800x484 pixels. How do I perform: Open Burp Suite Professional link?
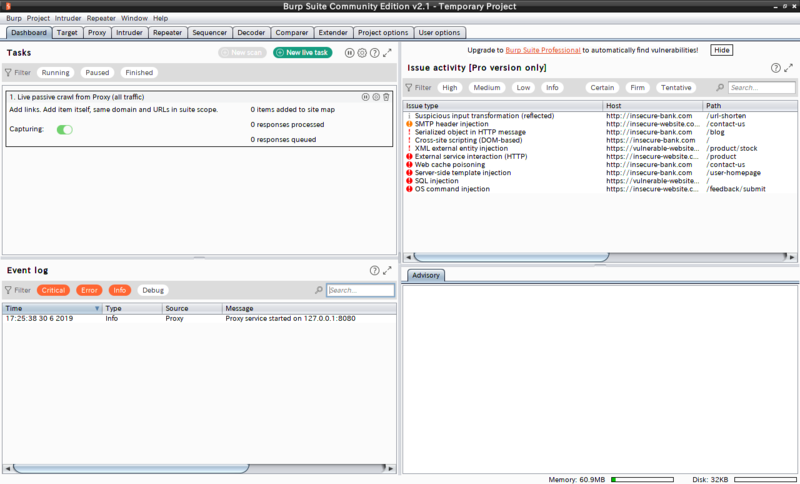click(x=543, y=50)
